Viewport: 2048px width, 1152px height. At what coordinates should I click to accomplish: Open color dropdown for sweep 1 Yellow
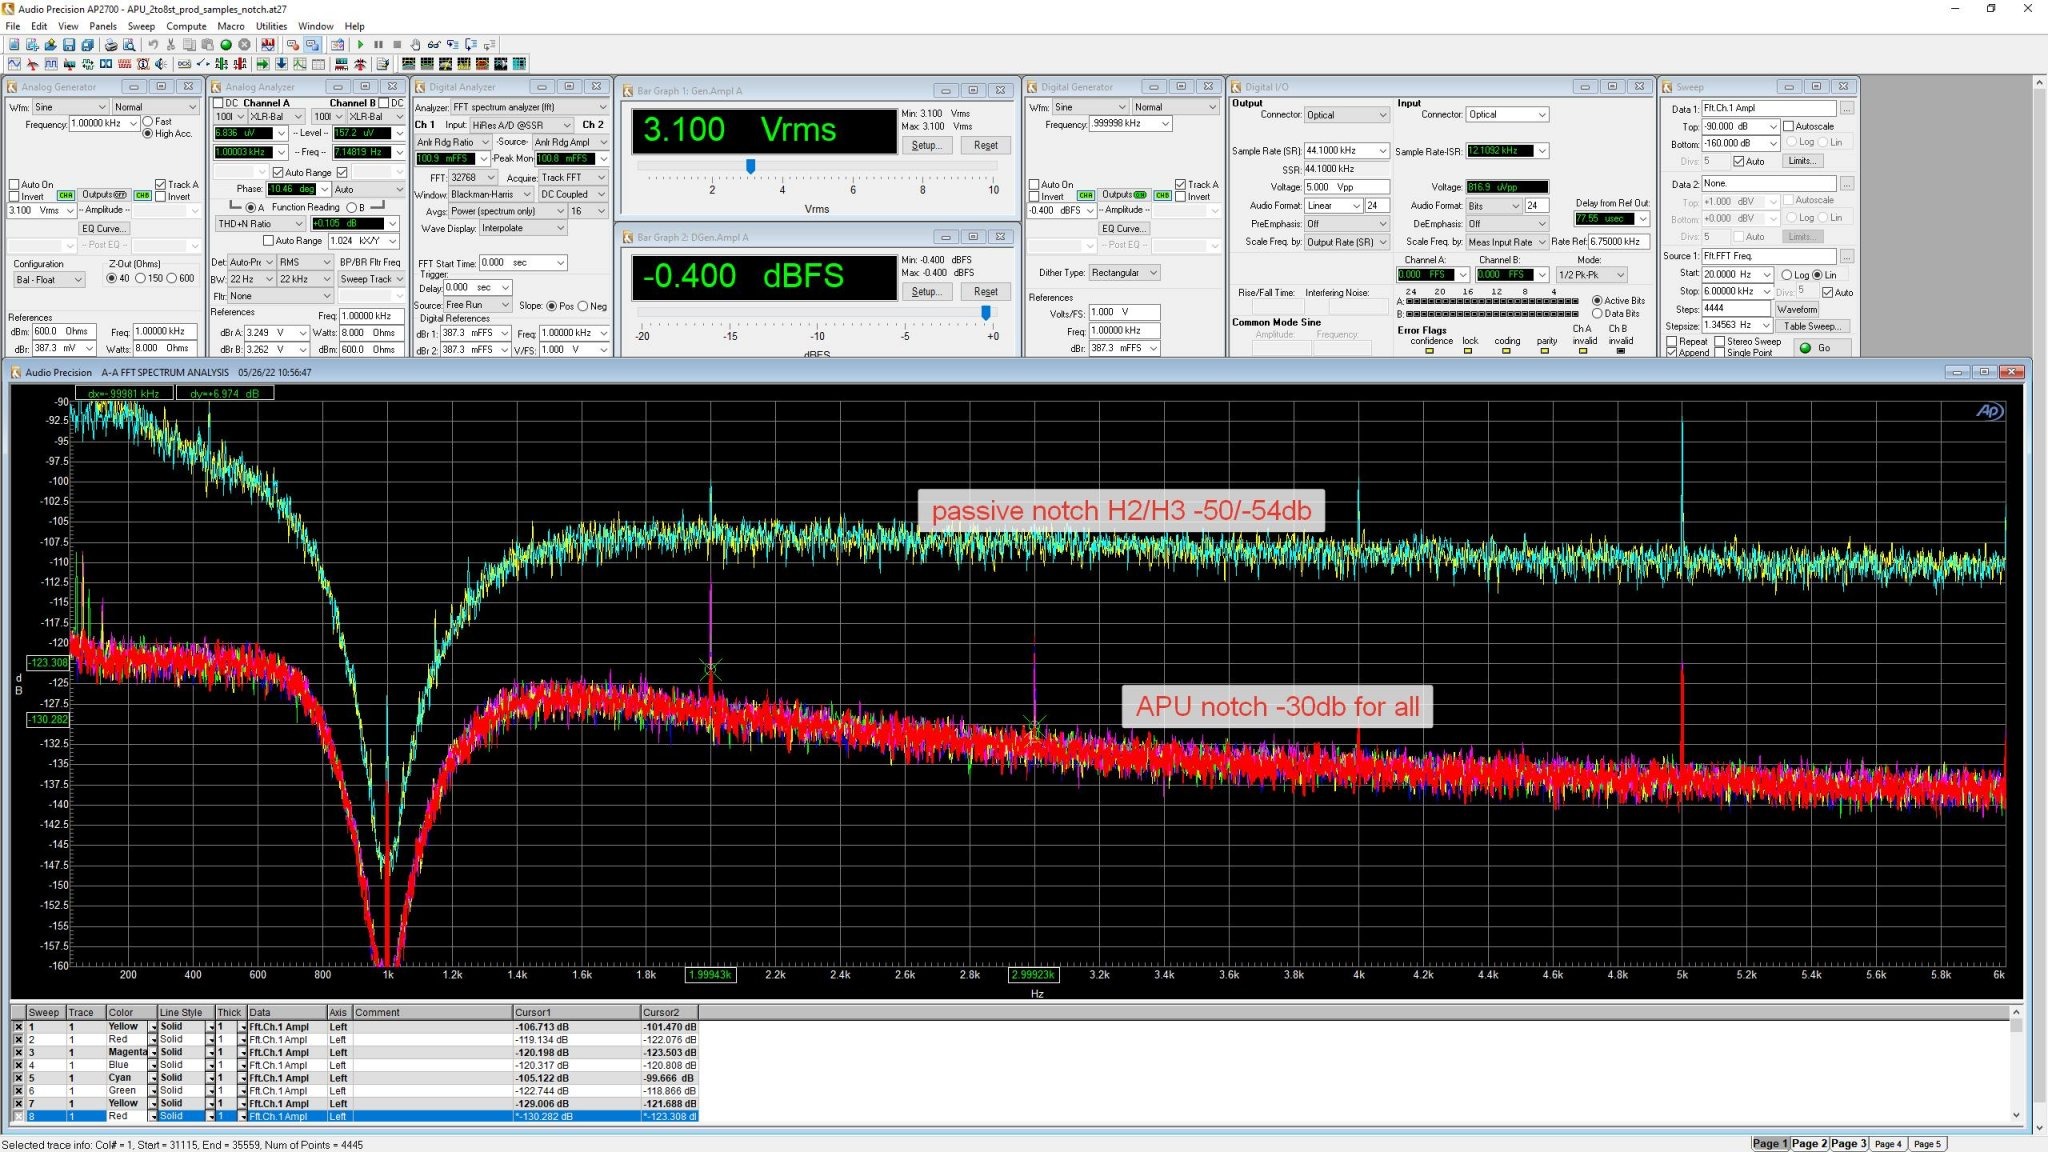(x=153, y=1027)
